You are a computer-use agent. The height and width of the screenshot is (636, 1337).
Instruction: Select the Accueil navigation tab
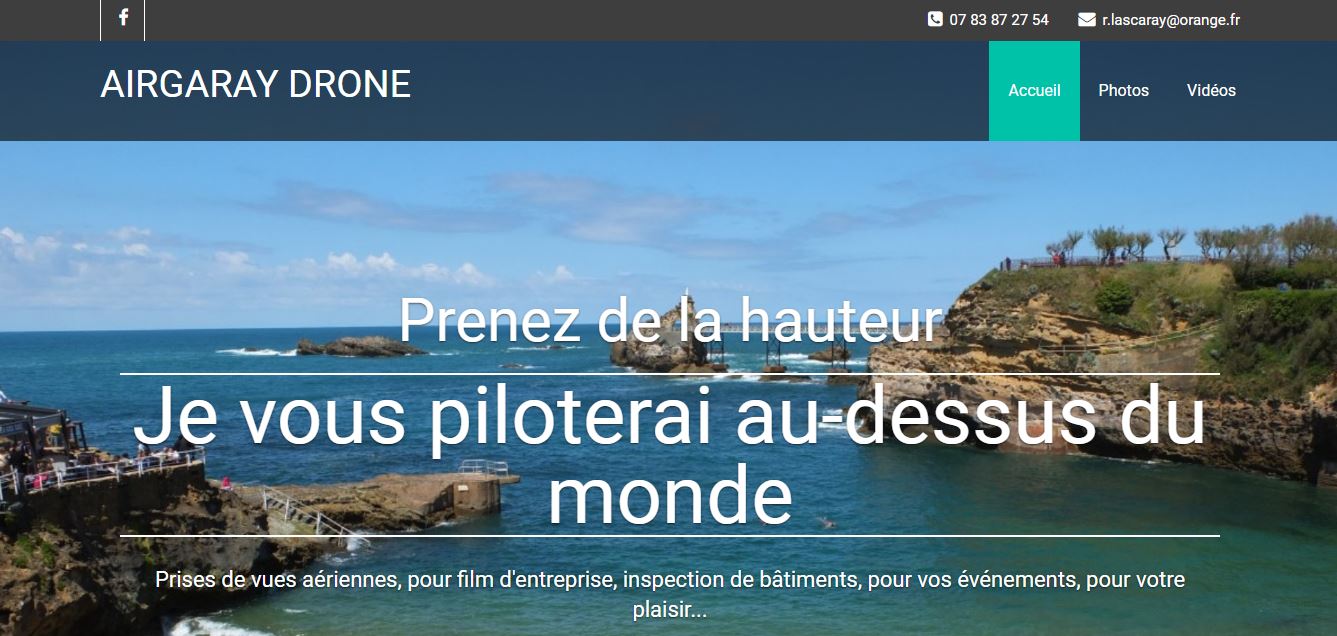coord(1034,90)
